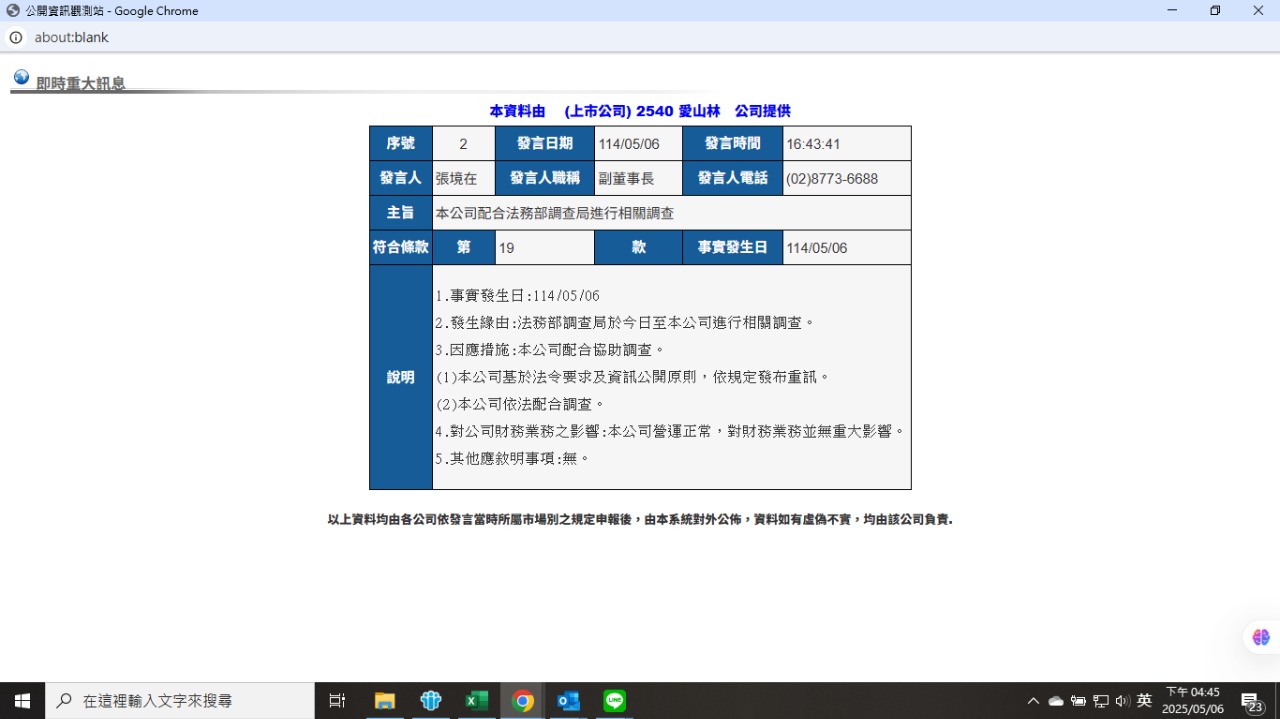Click the 在這裡輸入文字來搜尋 search box

pyautogui.click(x=180, y=701)
